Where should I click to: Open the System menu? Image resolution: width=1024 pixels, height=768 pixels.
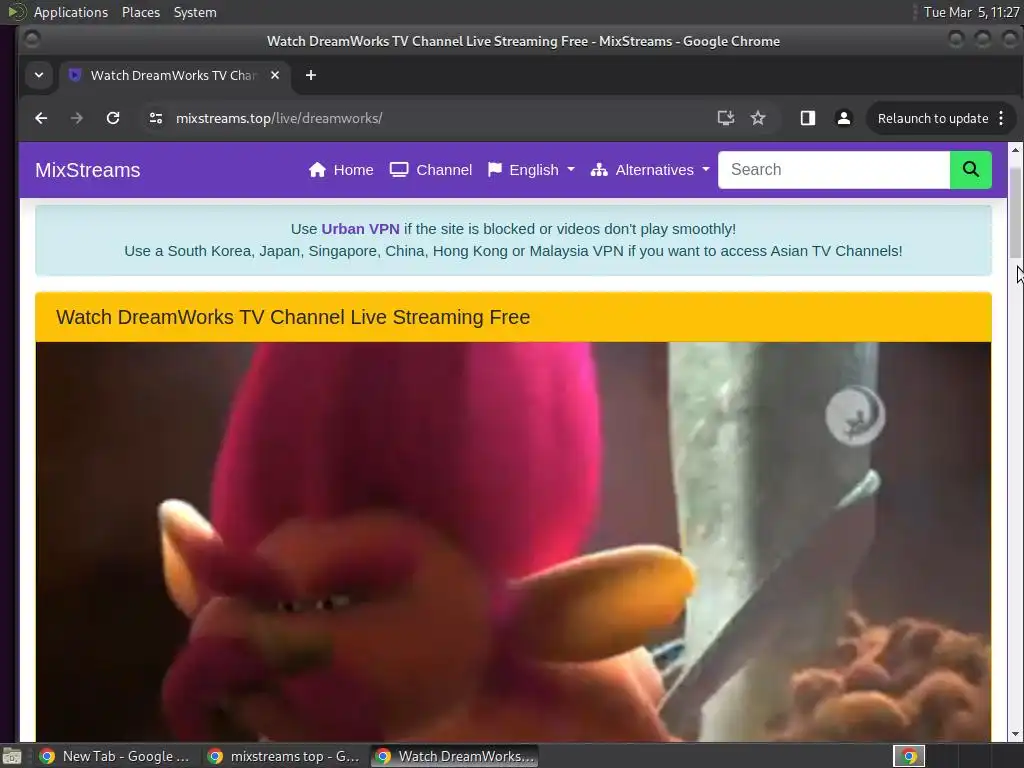coord(195,12)
